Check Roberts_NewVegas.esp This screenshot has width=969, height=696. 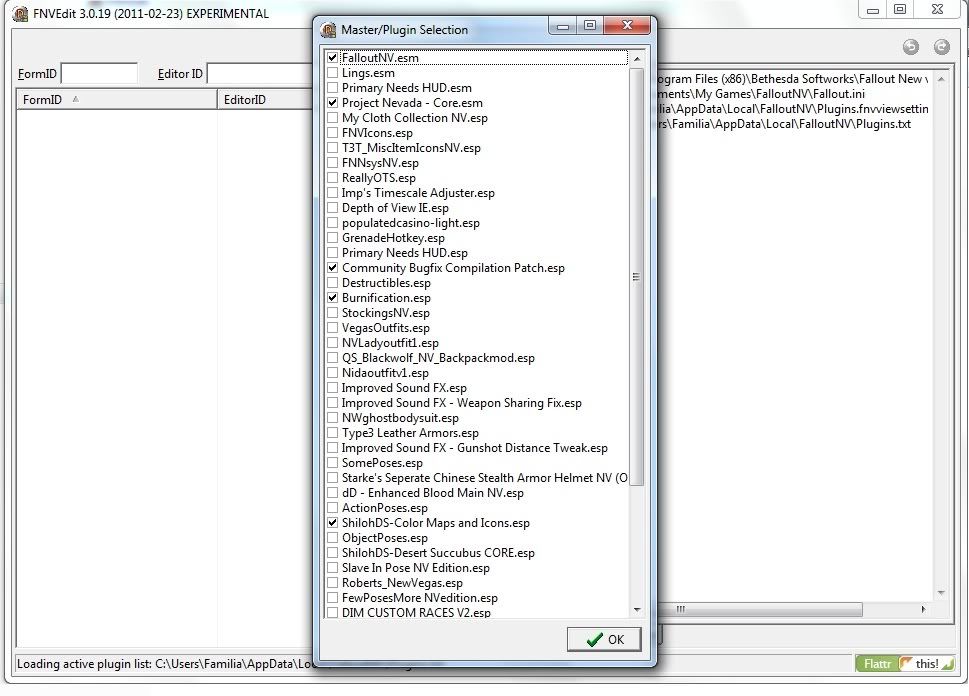click(332, 582)
